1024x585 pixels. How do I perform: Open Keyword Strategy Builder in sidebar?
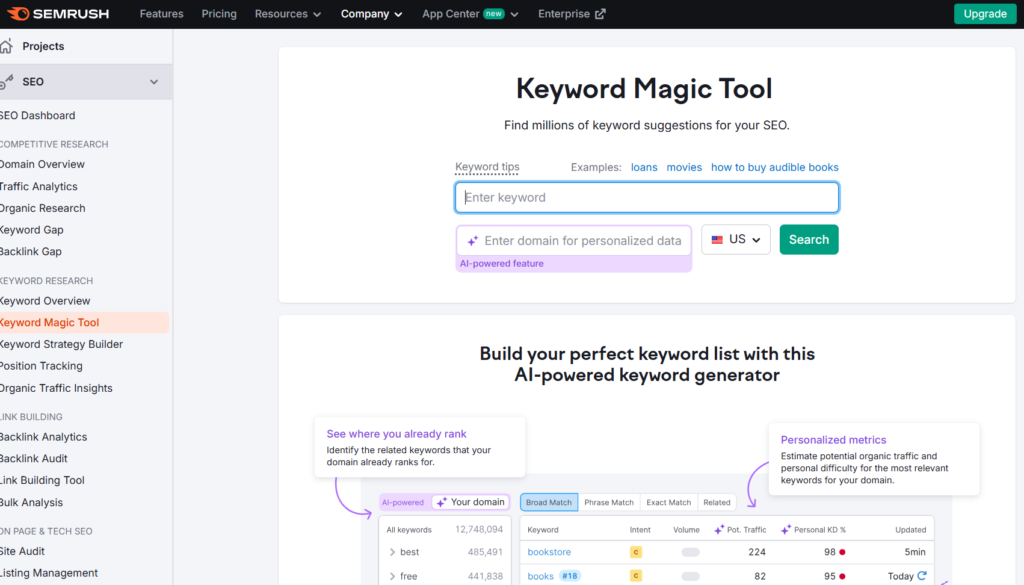(x=61, y=344)
